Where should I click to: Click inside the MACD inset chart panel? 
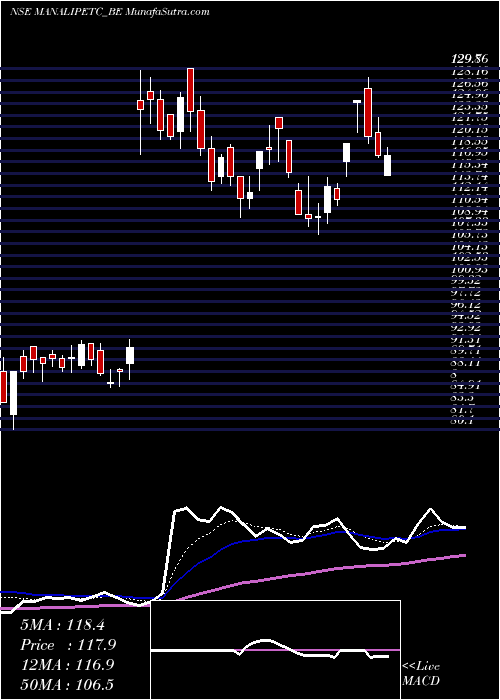(275, 650)
